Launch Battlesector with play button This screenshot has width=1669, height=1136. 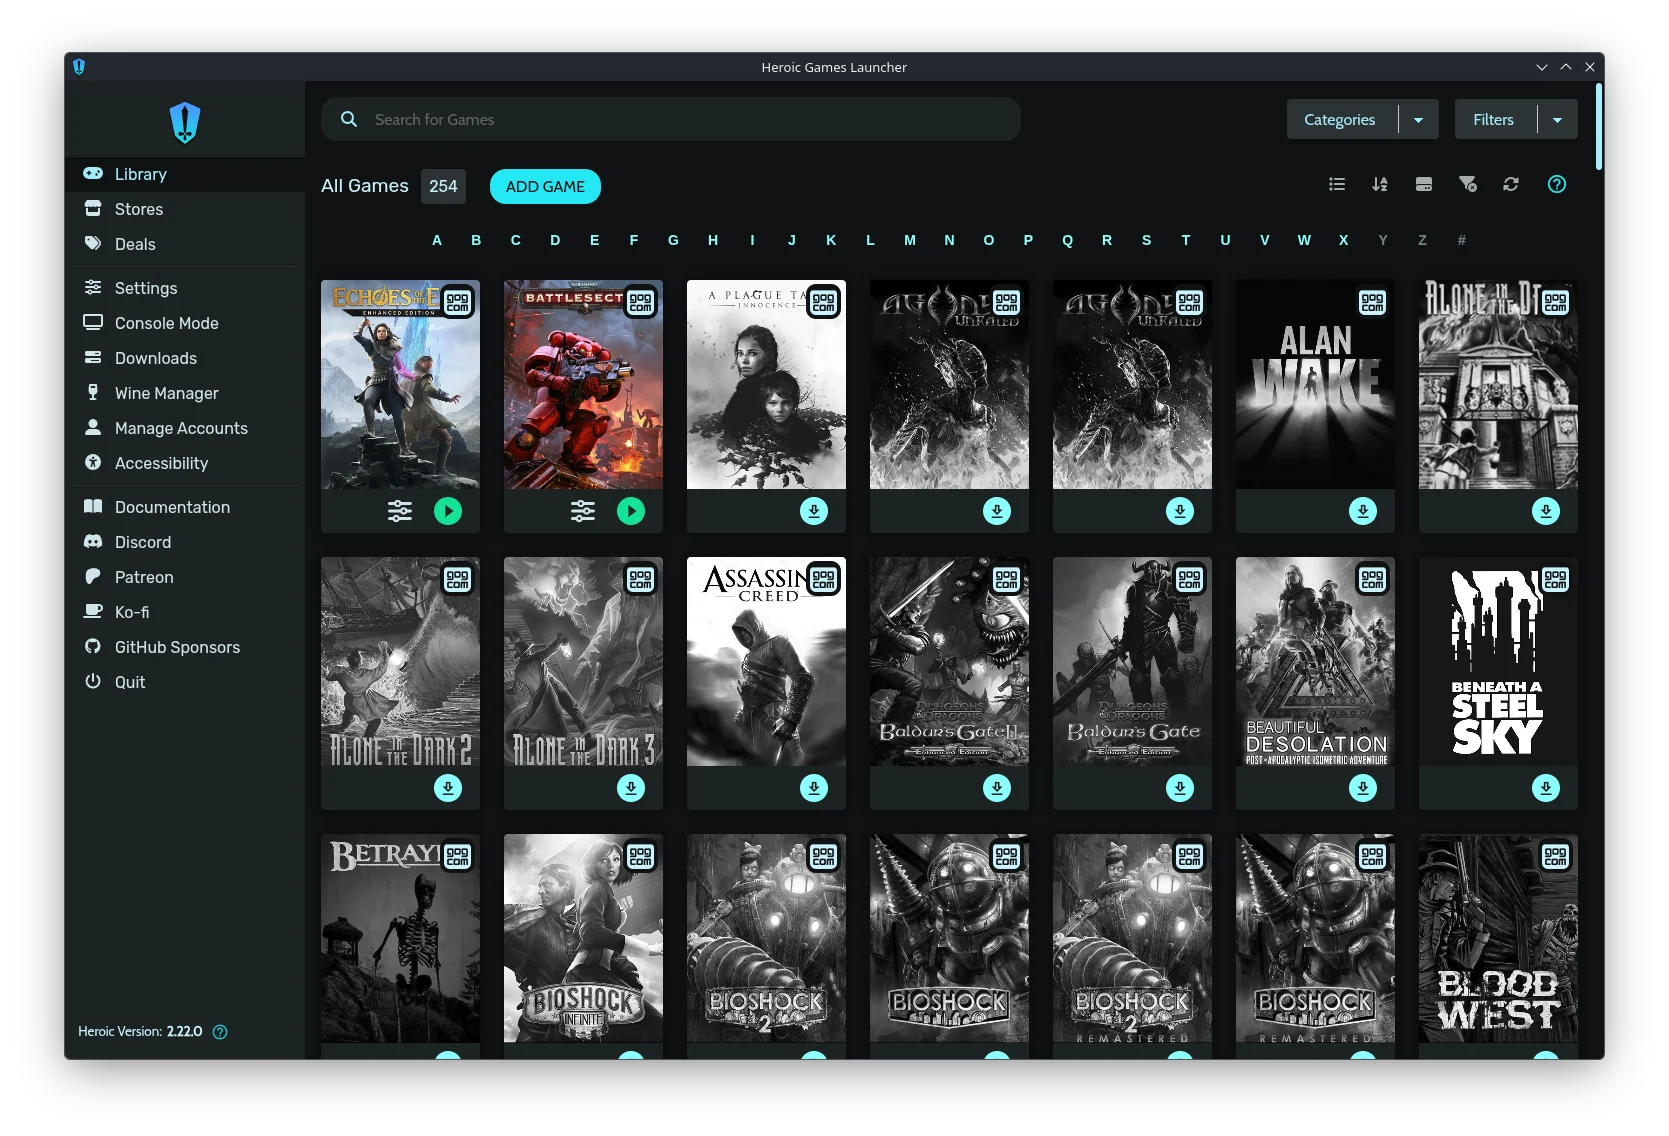[631, 511]
